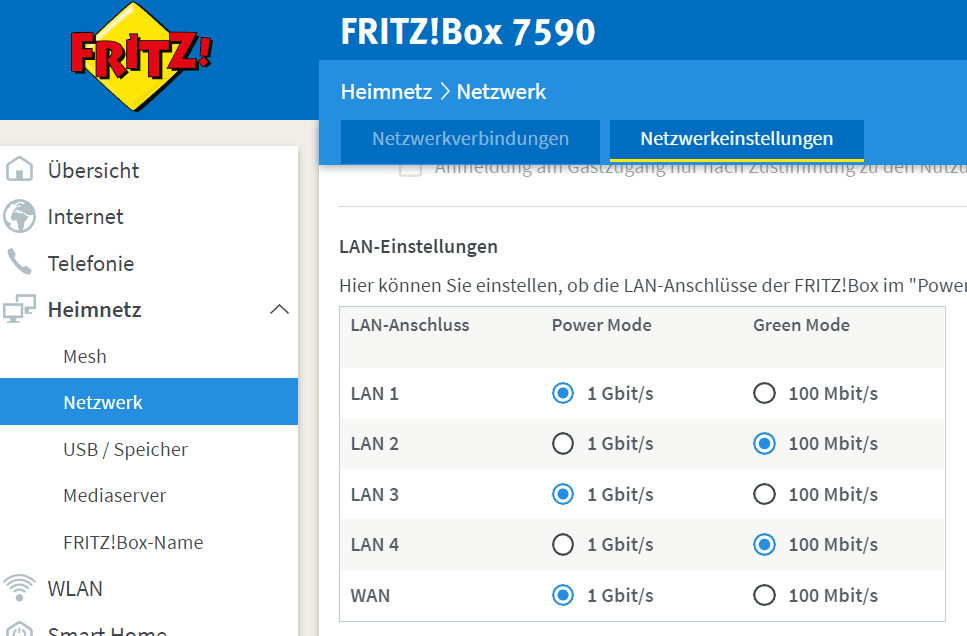This screenshot has width=967, height=636.
Task: Set LAN 2 to 1 Gbit/s Power Mode
Action: coord(562,444)
